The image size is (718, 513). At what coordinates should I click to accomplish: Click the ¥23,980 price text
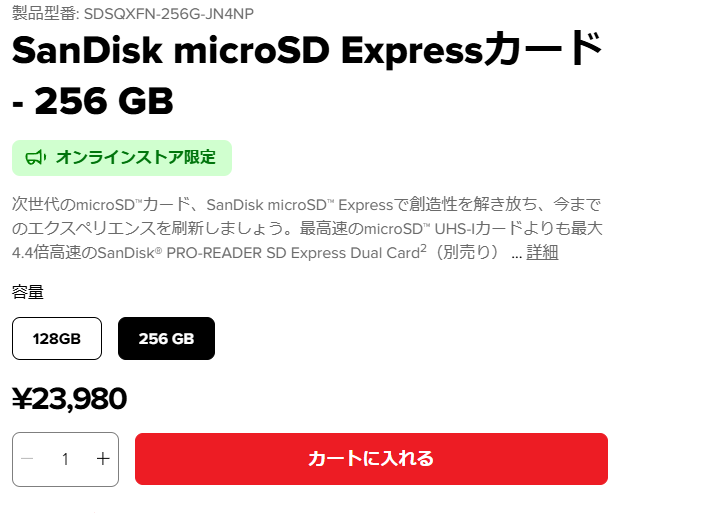pos(69,399)
